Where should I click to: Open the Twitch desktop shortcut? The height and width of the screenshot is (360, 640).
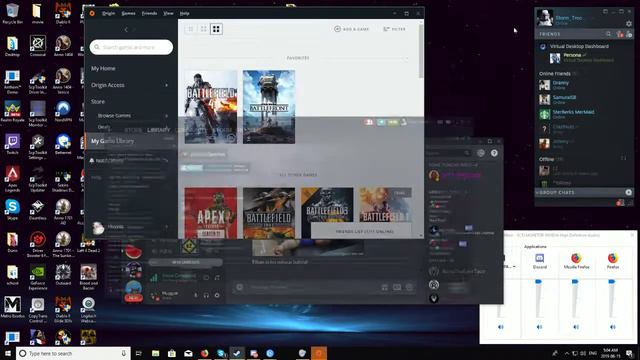click(12, 144)
